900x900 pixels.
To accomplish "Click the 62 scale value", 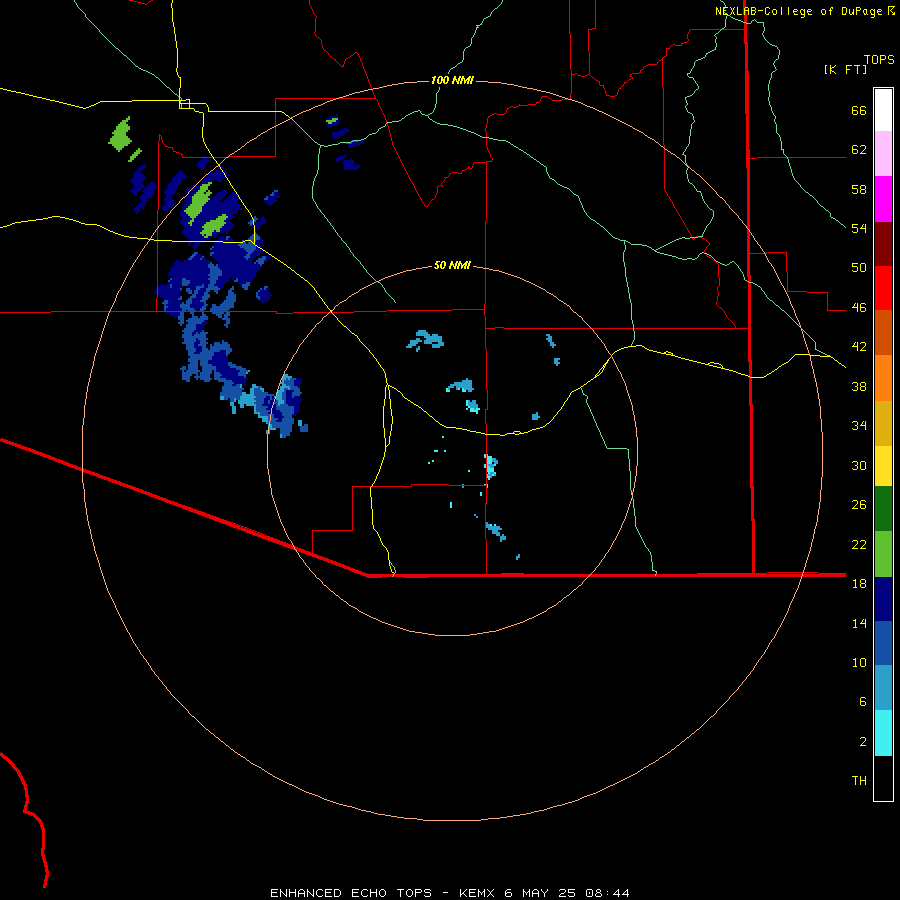I will click(x=859, y=150).
